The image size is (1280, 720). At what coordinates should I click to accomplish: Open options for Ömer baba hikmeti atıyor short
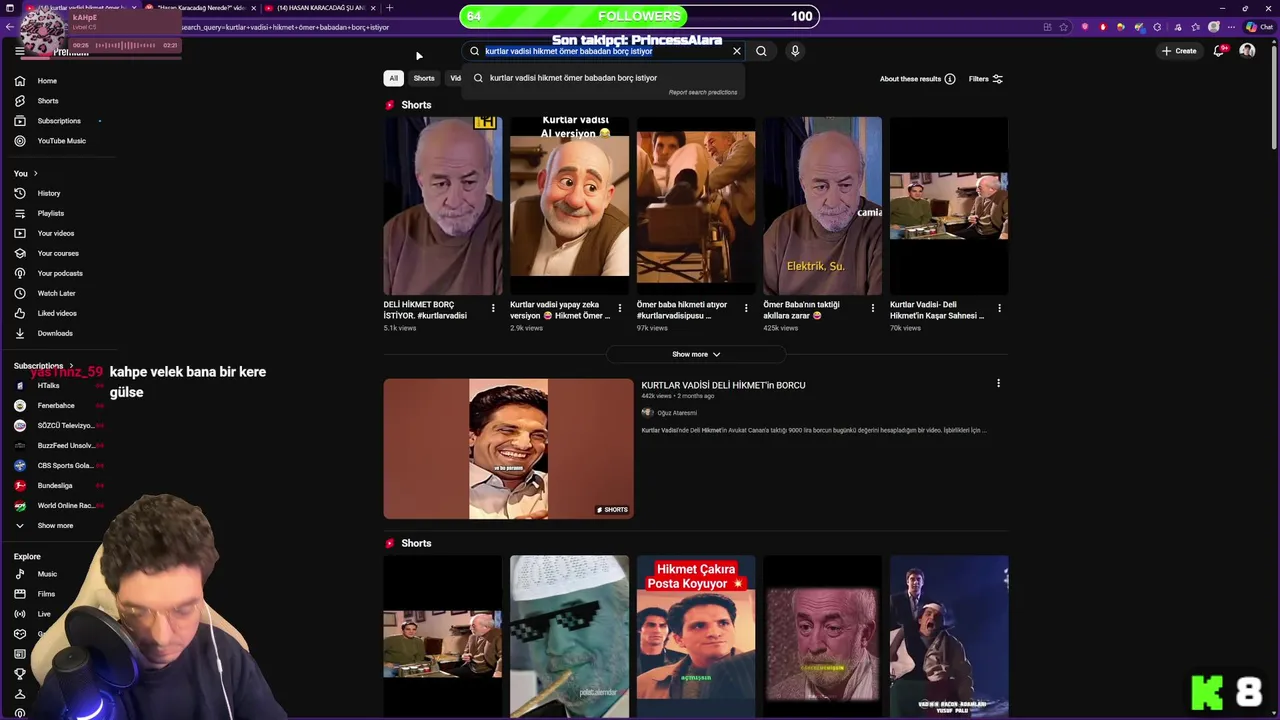tap(746, 308)
